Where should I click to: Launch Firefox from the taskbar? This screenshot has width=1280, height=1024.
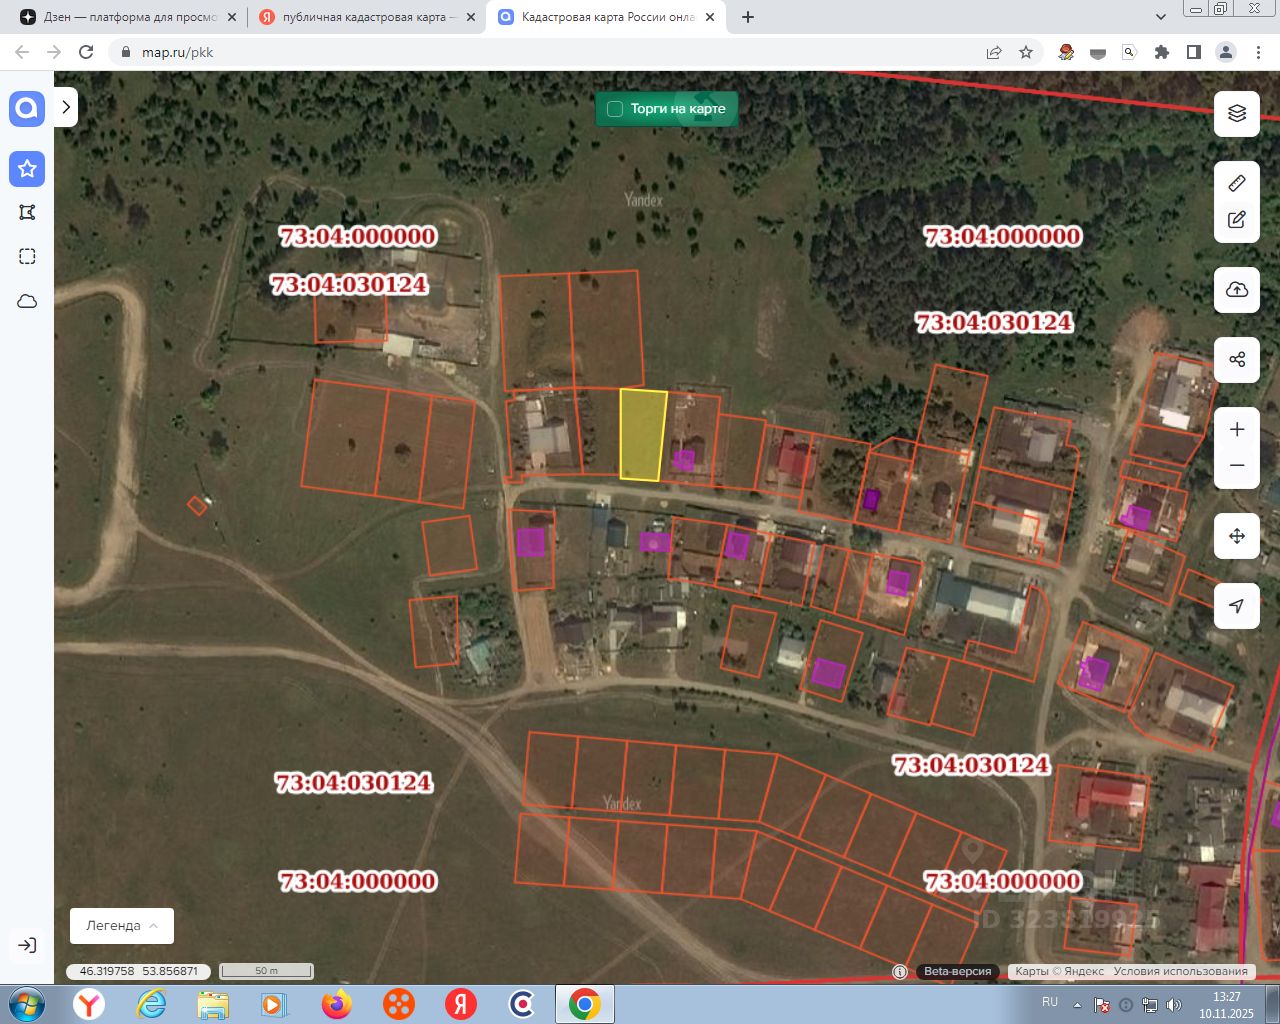tap(337, 1004)
